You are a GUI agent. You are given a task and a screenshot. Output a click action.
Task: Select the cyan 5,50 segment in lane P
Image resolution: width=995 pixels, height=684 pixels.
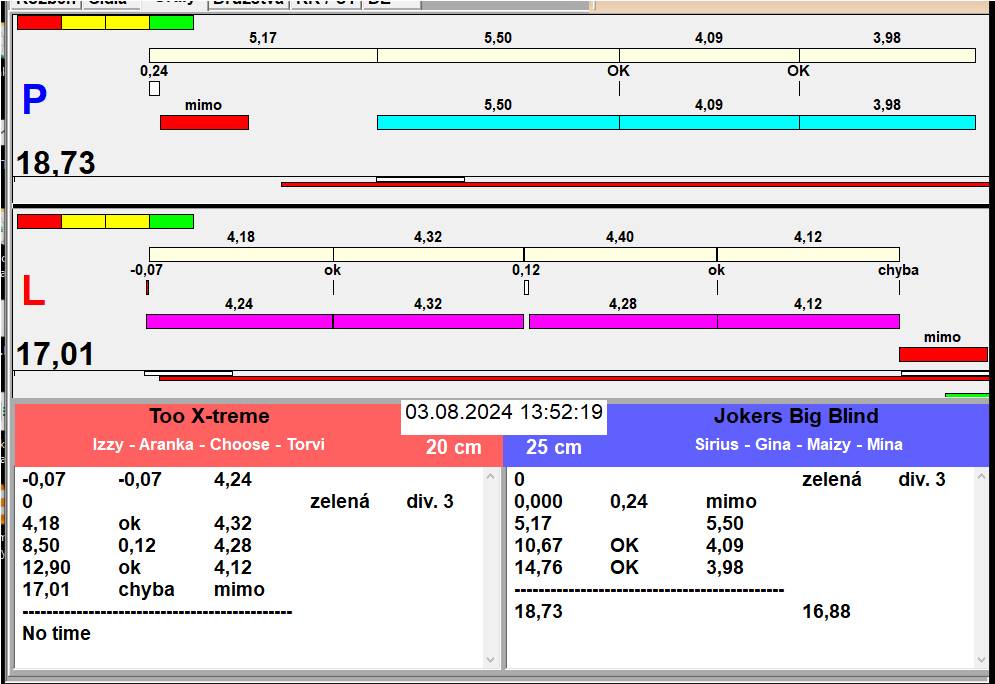pos(497,122)
